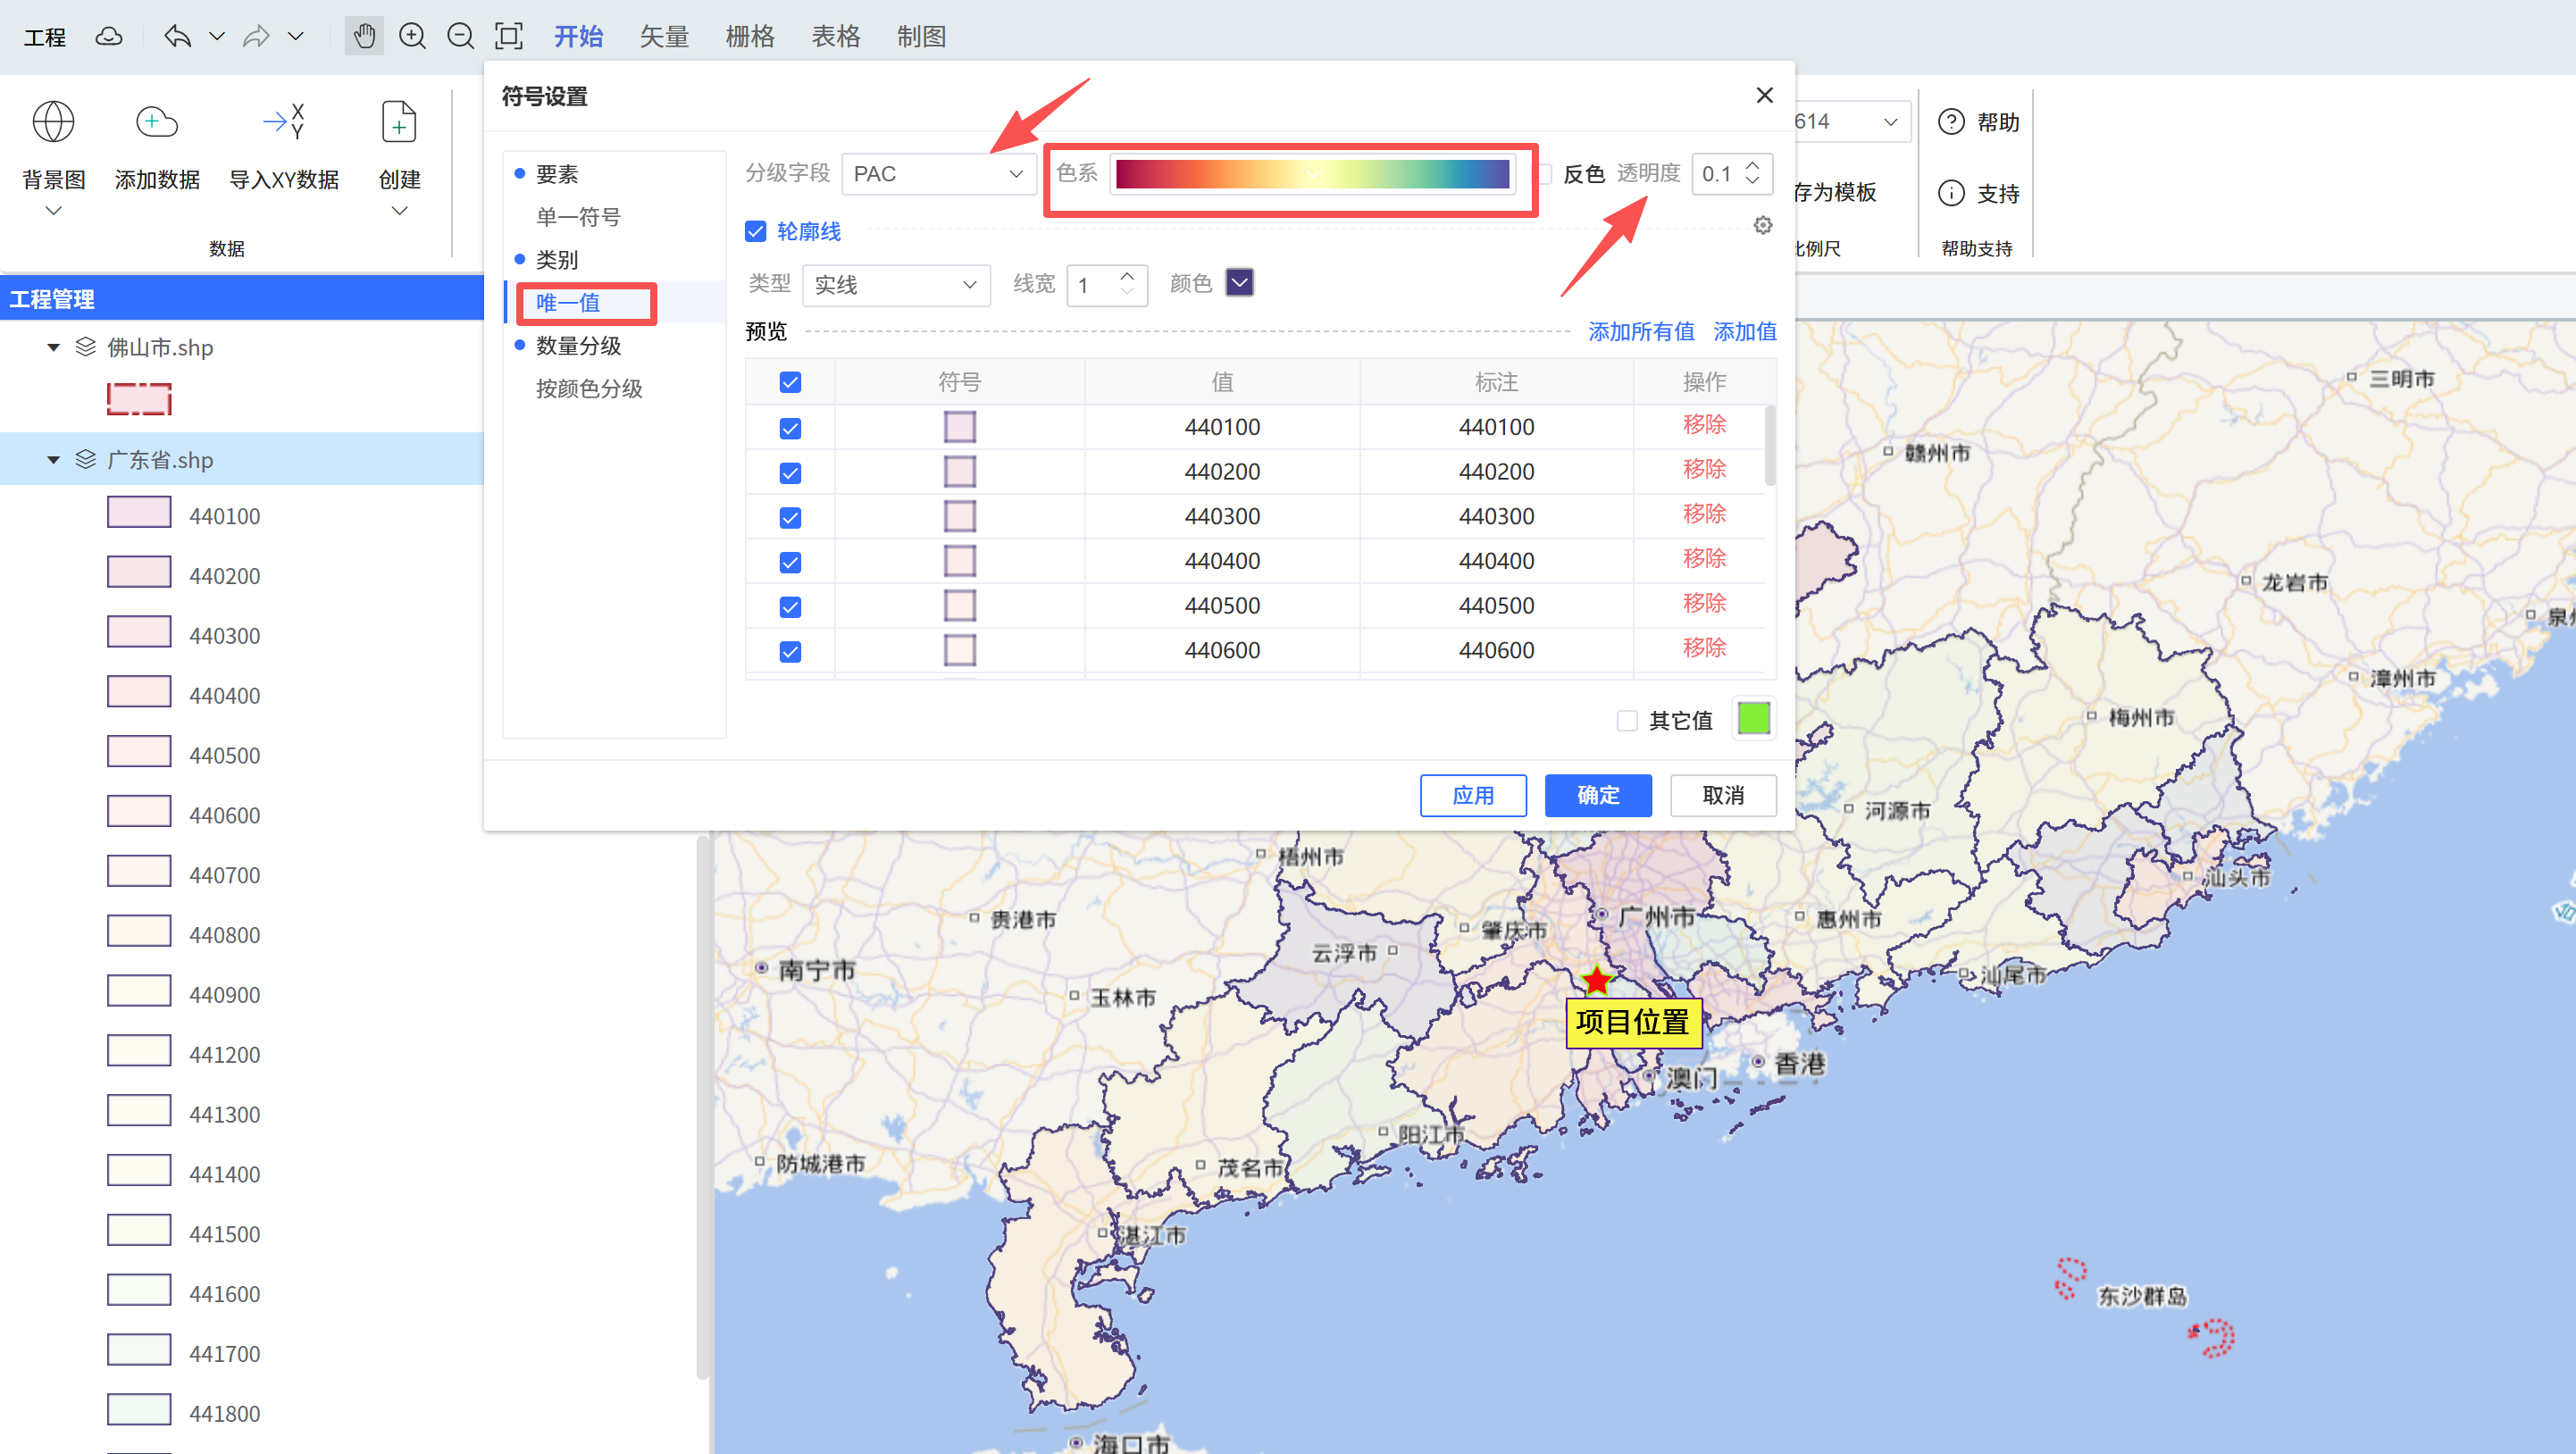Image resolution: width=2576 pixels, height=1454 pixels.
Task: Open the 分级字段 PAC dropdown
Action: pos(938,174)
